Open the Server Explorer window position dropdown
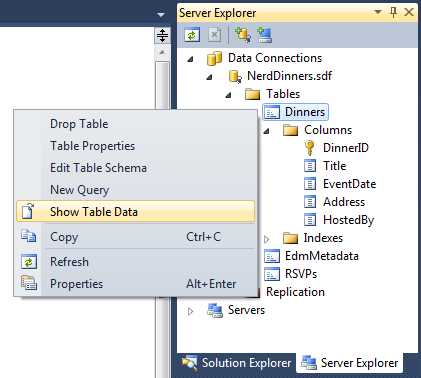 click(378, 12)
